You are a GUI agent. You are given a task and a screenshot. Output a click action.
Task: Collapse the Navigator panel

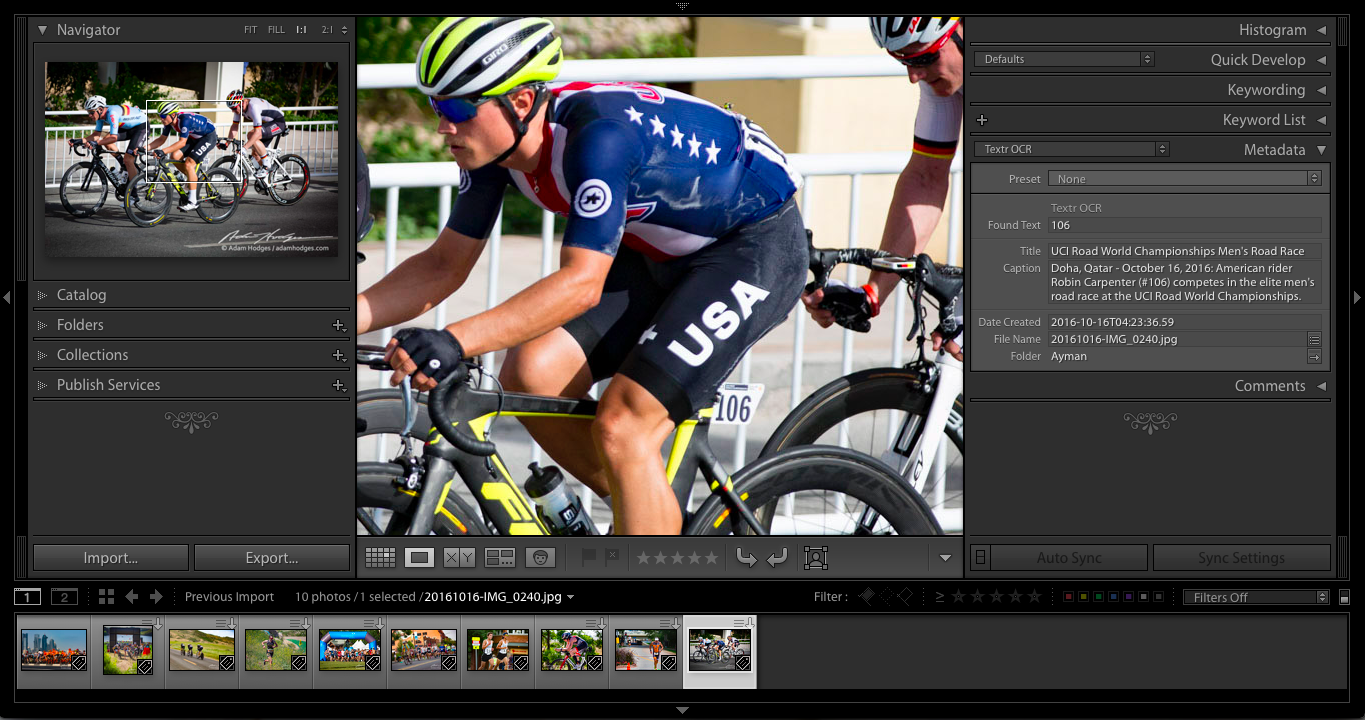coord(42,30)
